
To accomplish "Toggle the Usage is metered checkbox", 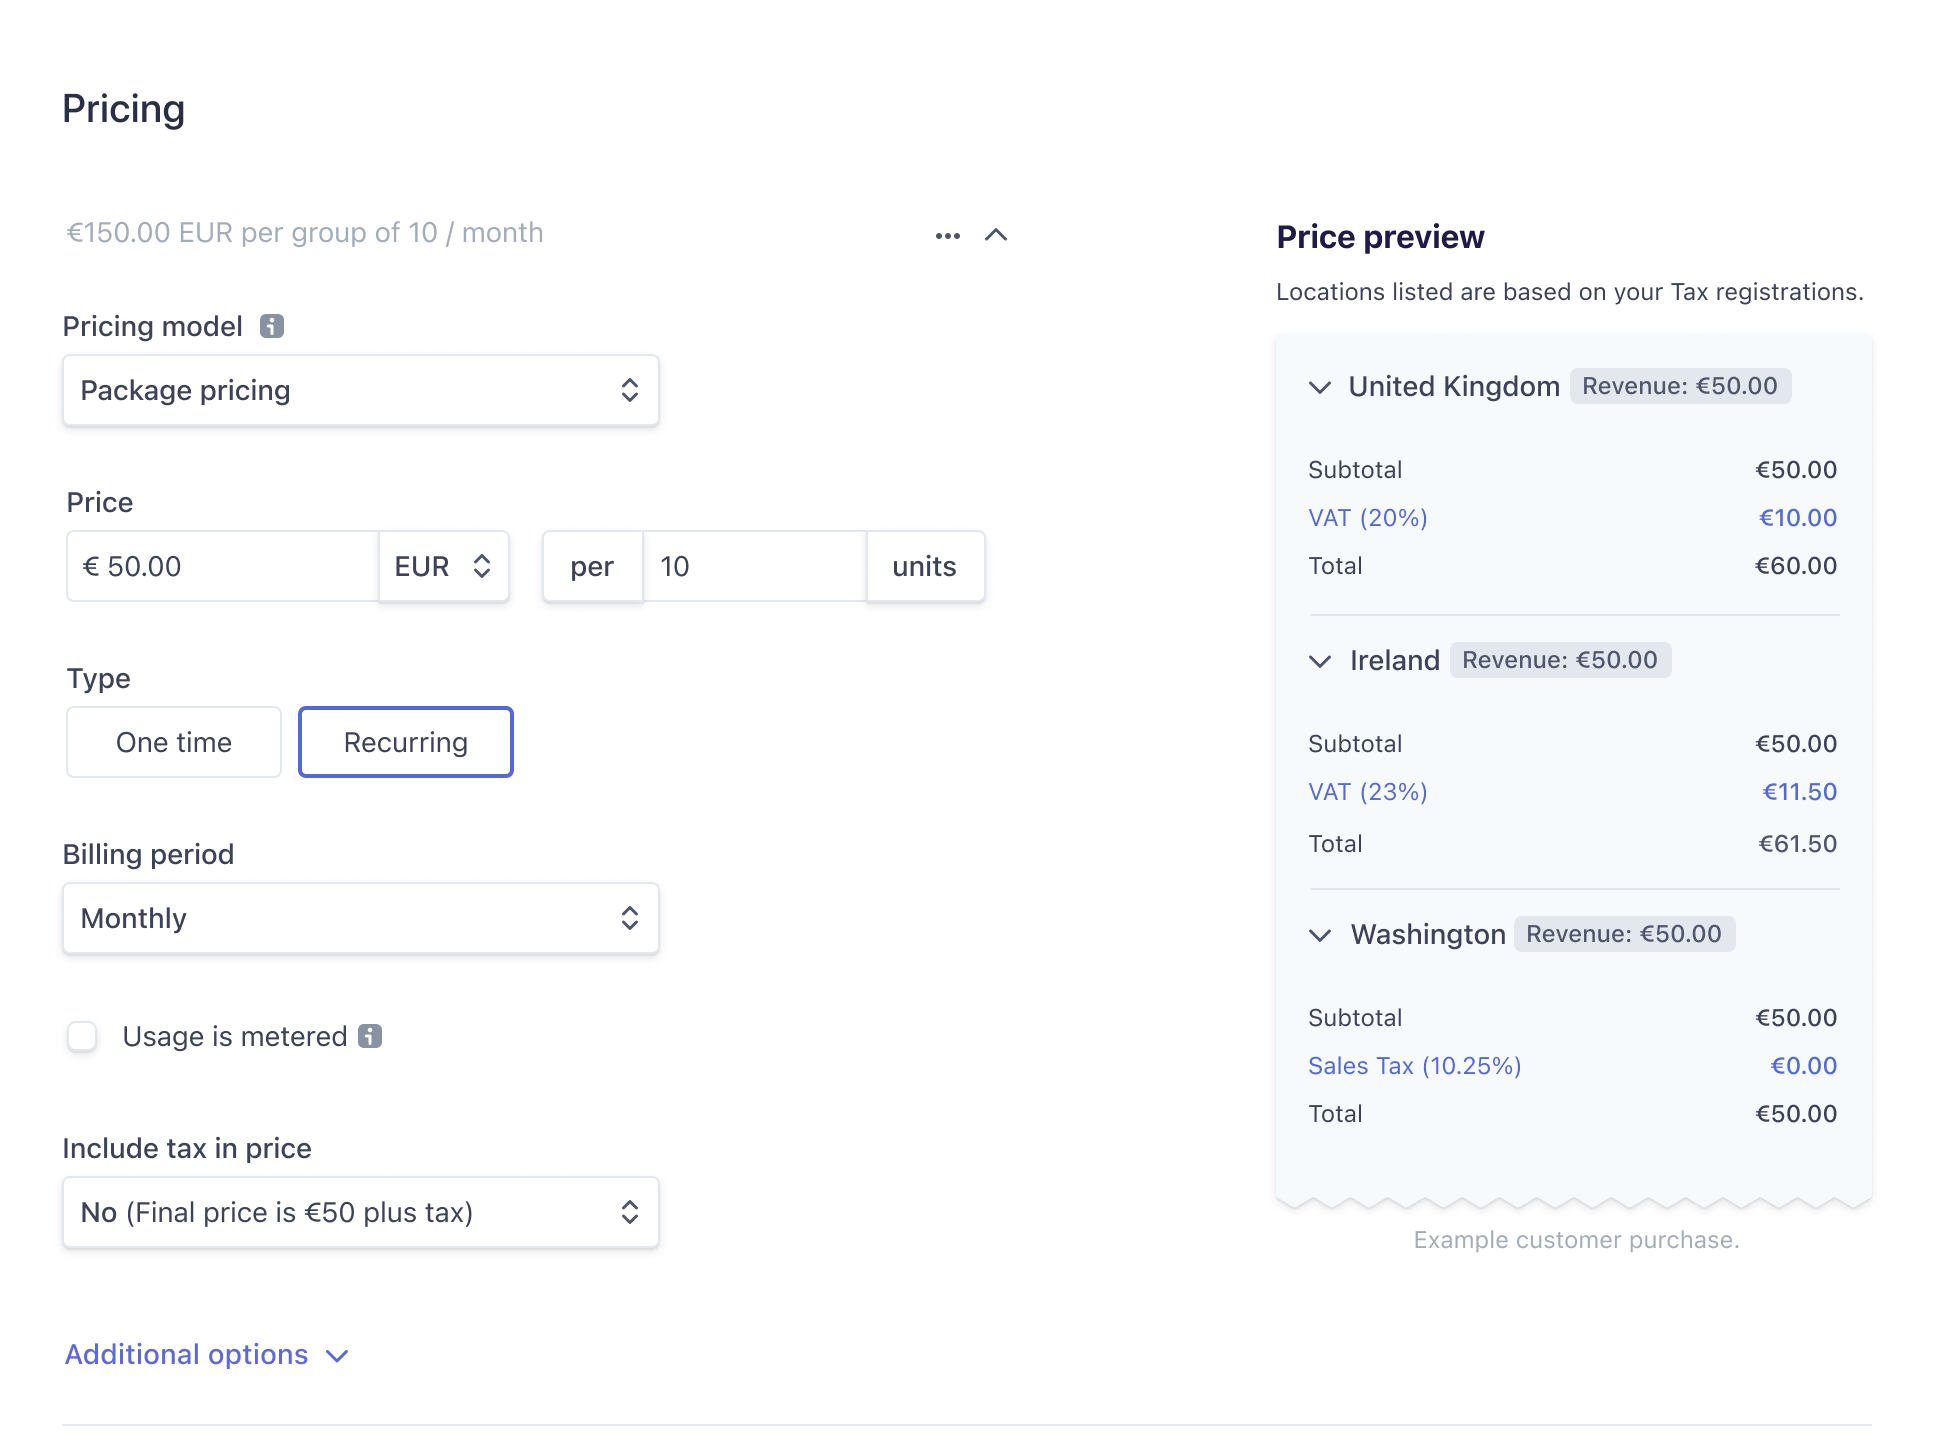I will [x=84, y=1036].
